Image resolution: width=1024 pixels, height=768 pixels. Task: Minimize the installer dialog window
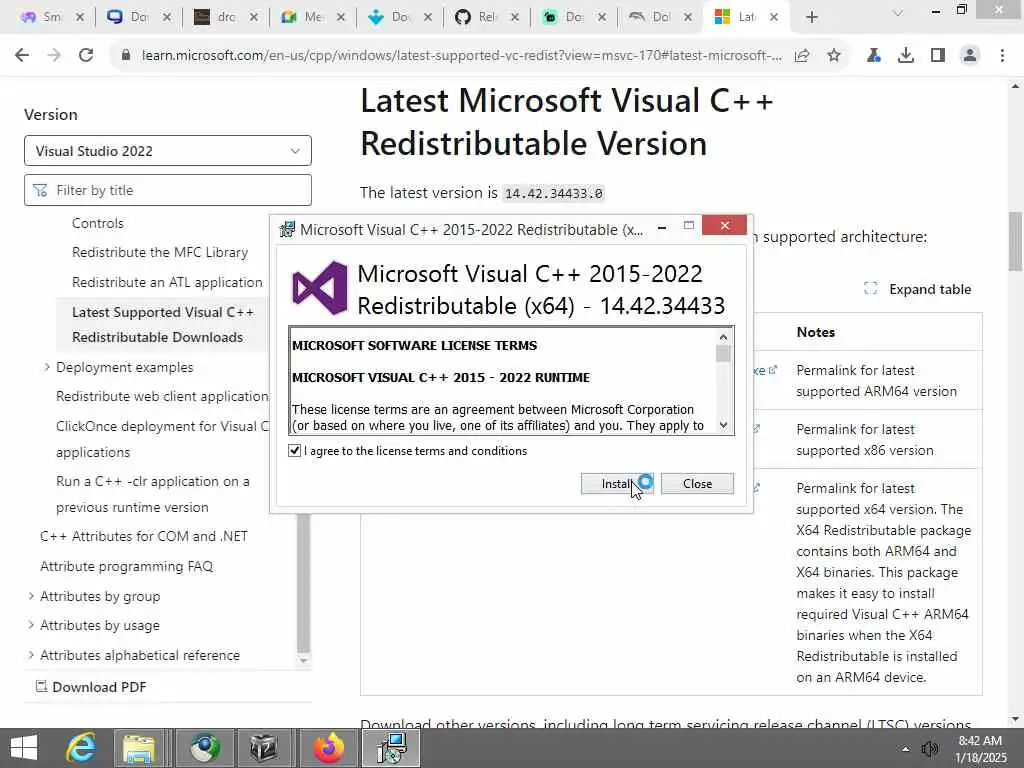coord(662,227)
